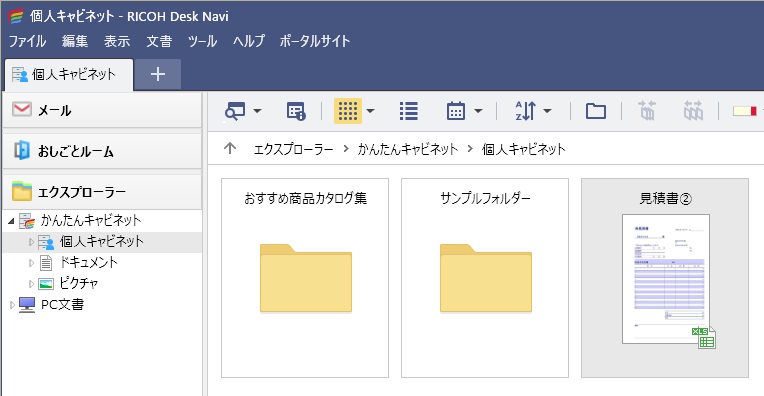
Task: Click the A-Z sort icon
Action: pos(525,111)
